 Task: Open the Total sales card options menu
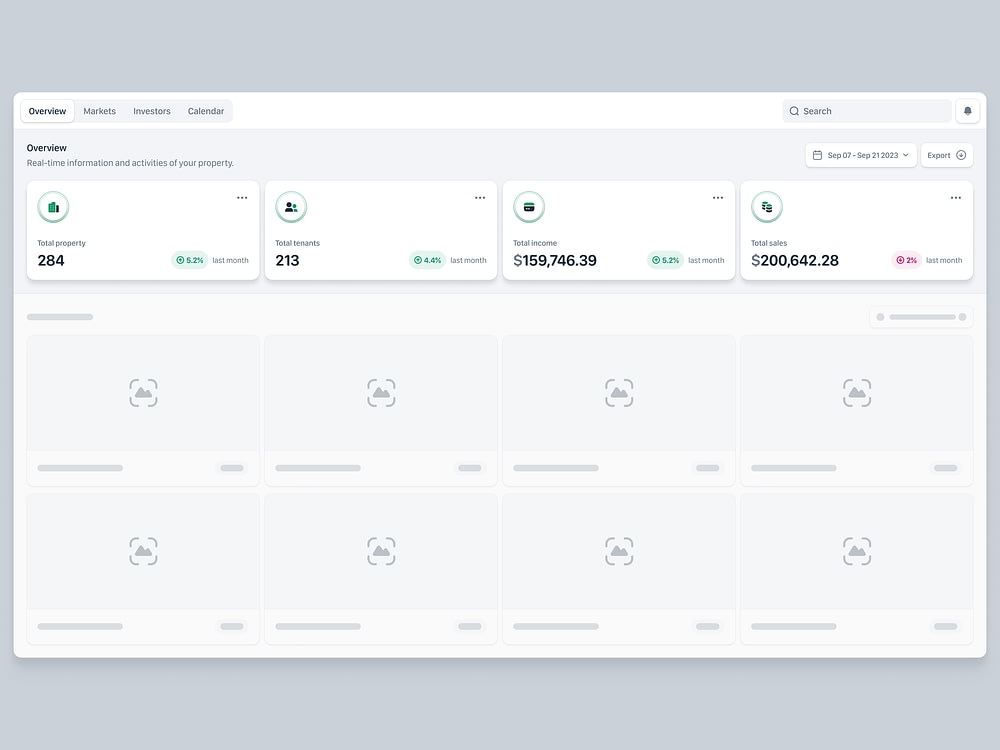coord(956,198)
